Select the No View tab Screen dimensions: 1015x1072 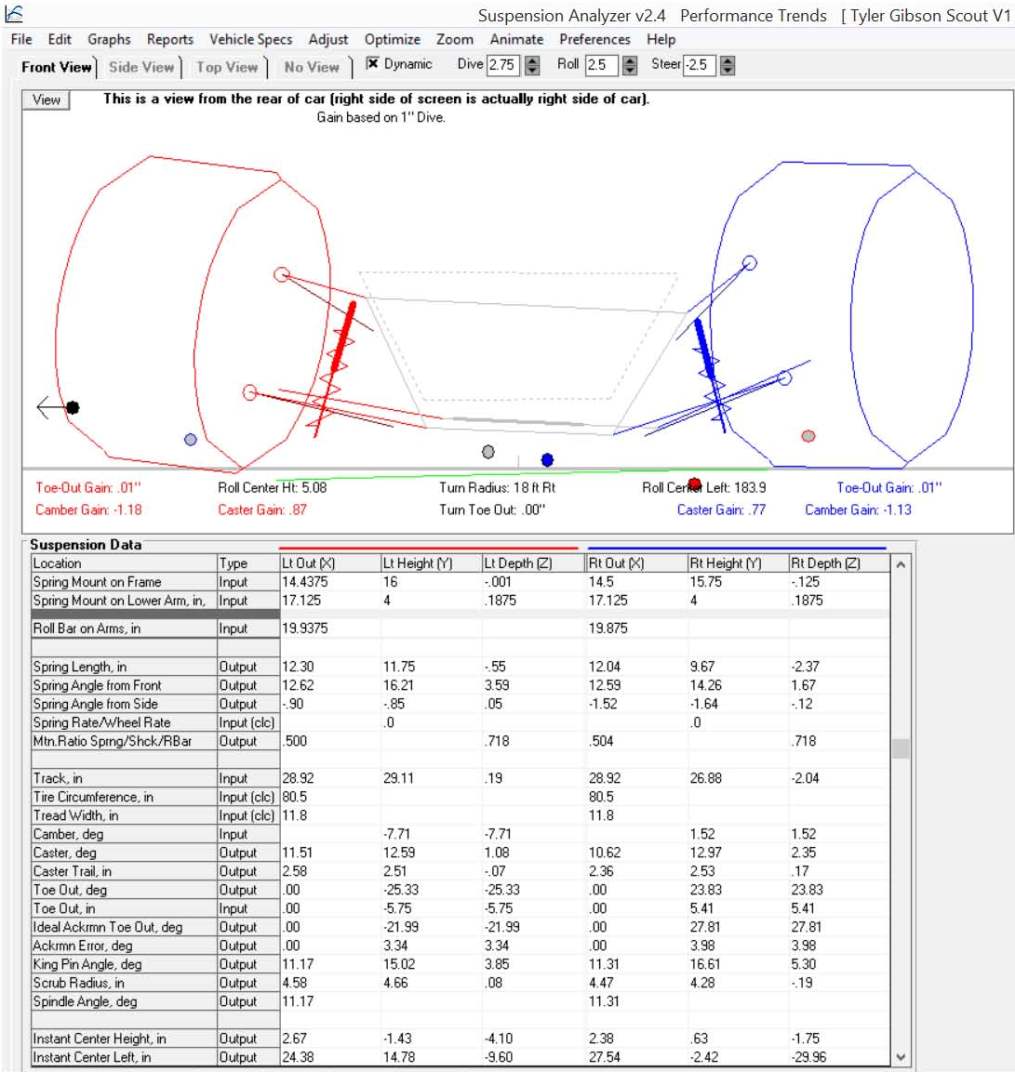312,67
